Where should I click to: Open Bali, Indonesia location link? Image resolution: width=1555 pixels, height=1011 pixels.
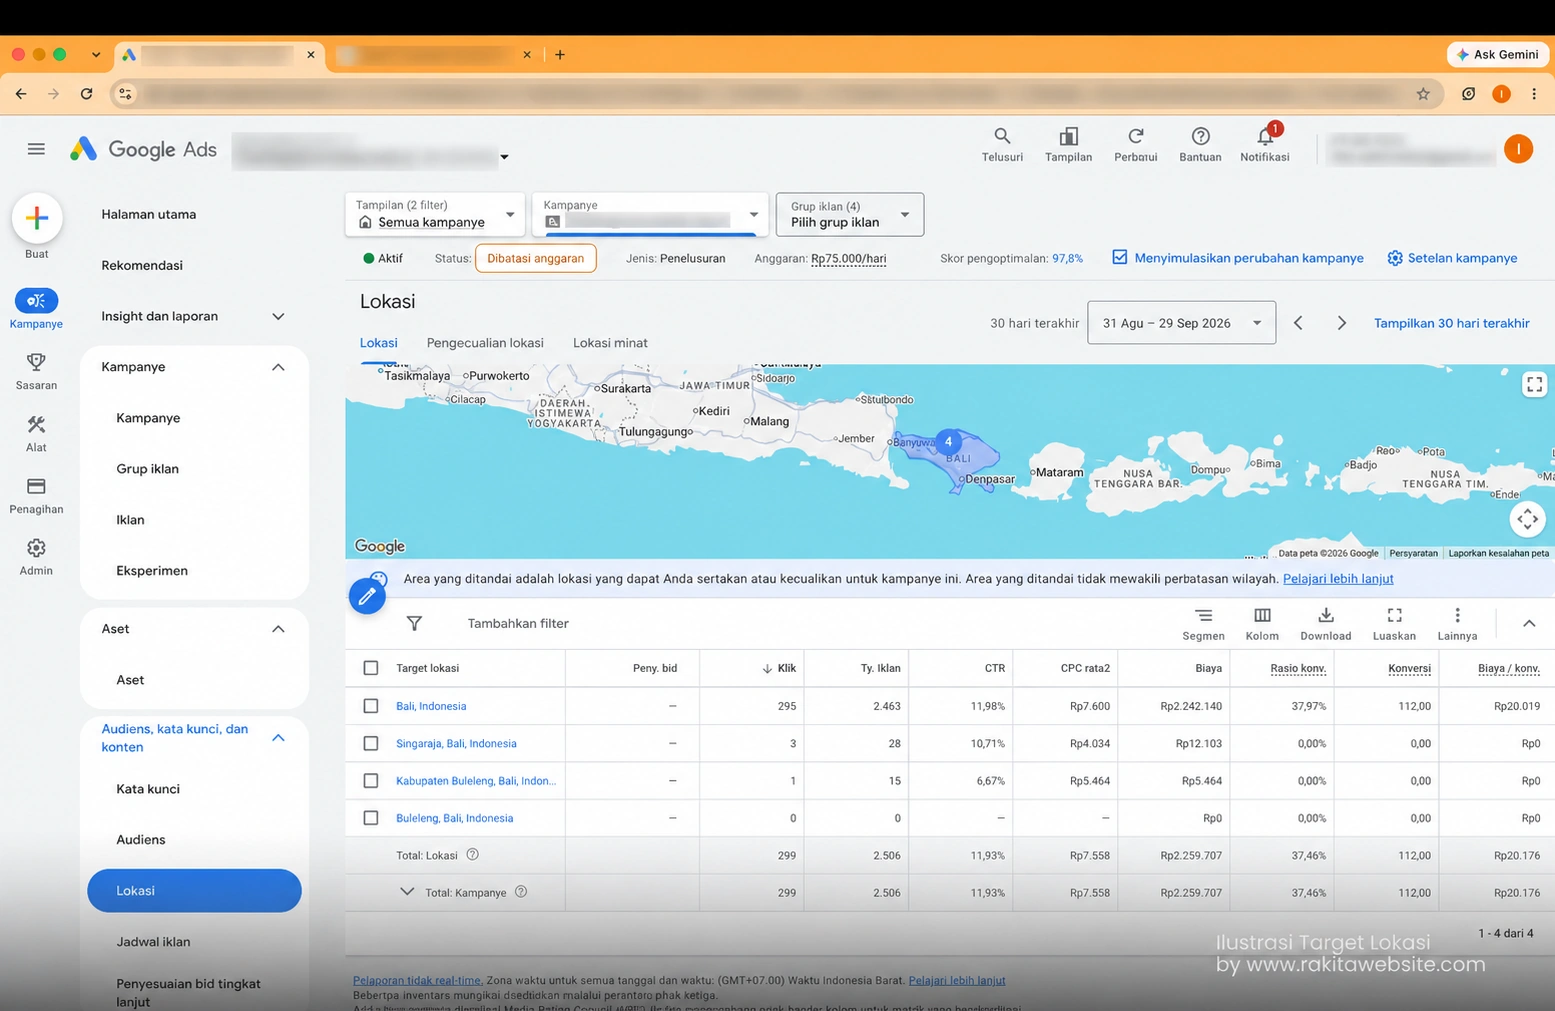[x=431, y=706]
